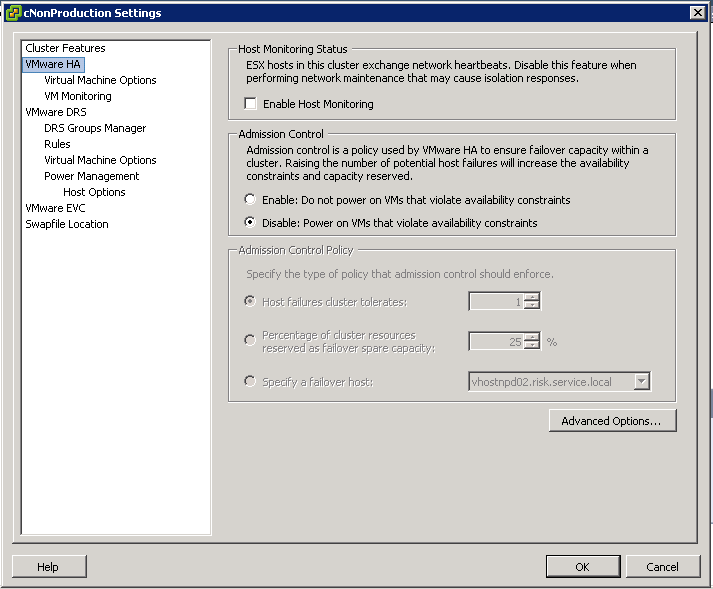Click the cluster icon in the title bar
Screen dimensions: 713x589
coord(13,13)
